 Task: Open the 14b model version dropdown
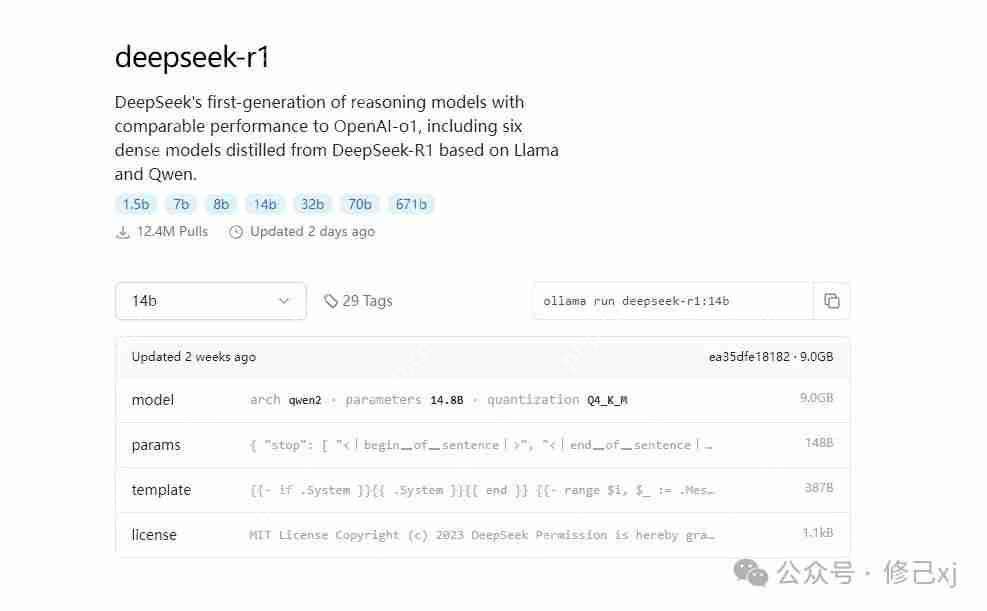pyautogui.click(x=211, y=301)
